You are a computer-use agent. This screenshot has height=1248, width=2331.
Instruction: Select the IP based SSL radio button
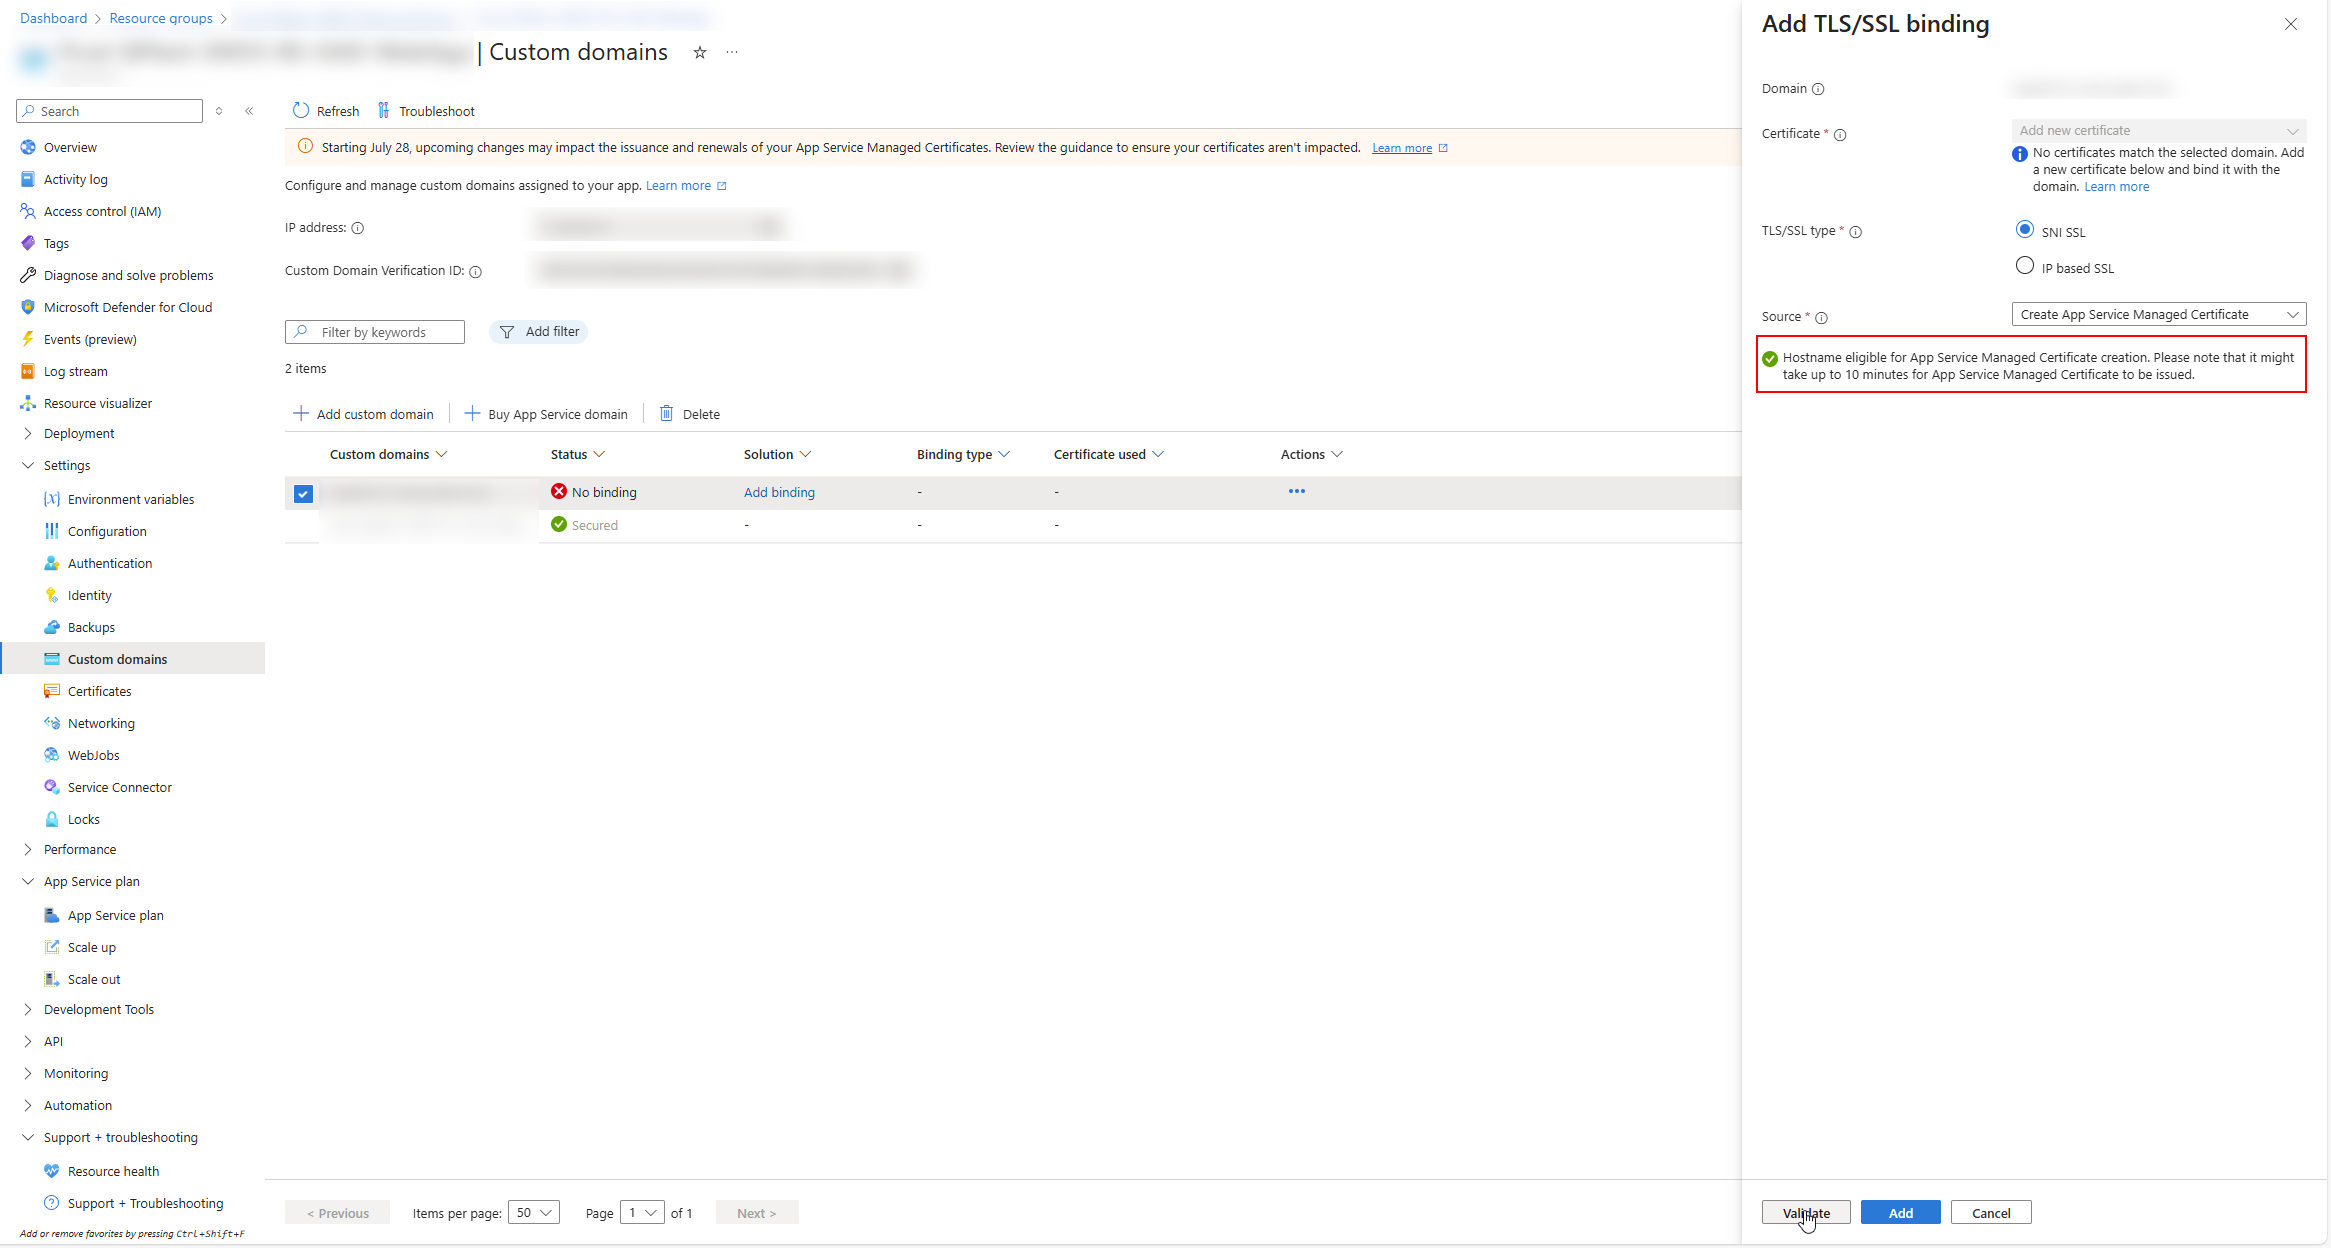point(2025,266)
